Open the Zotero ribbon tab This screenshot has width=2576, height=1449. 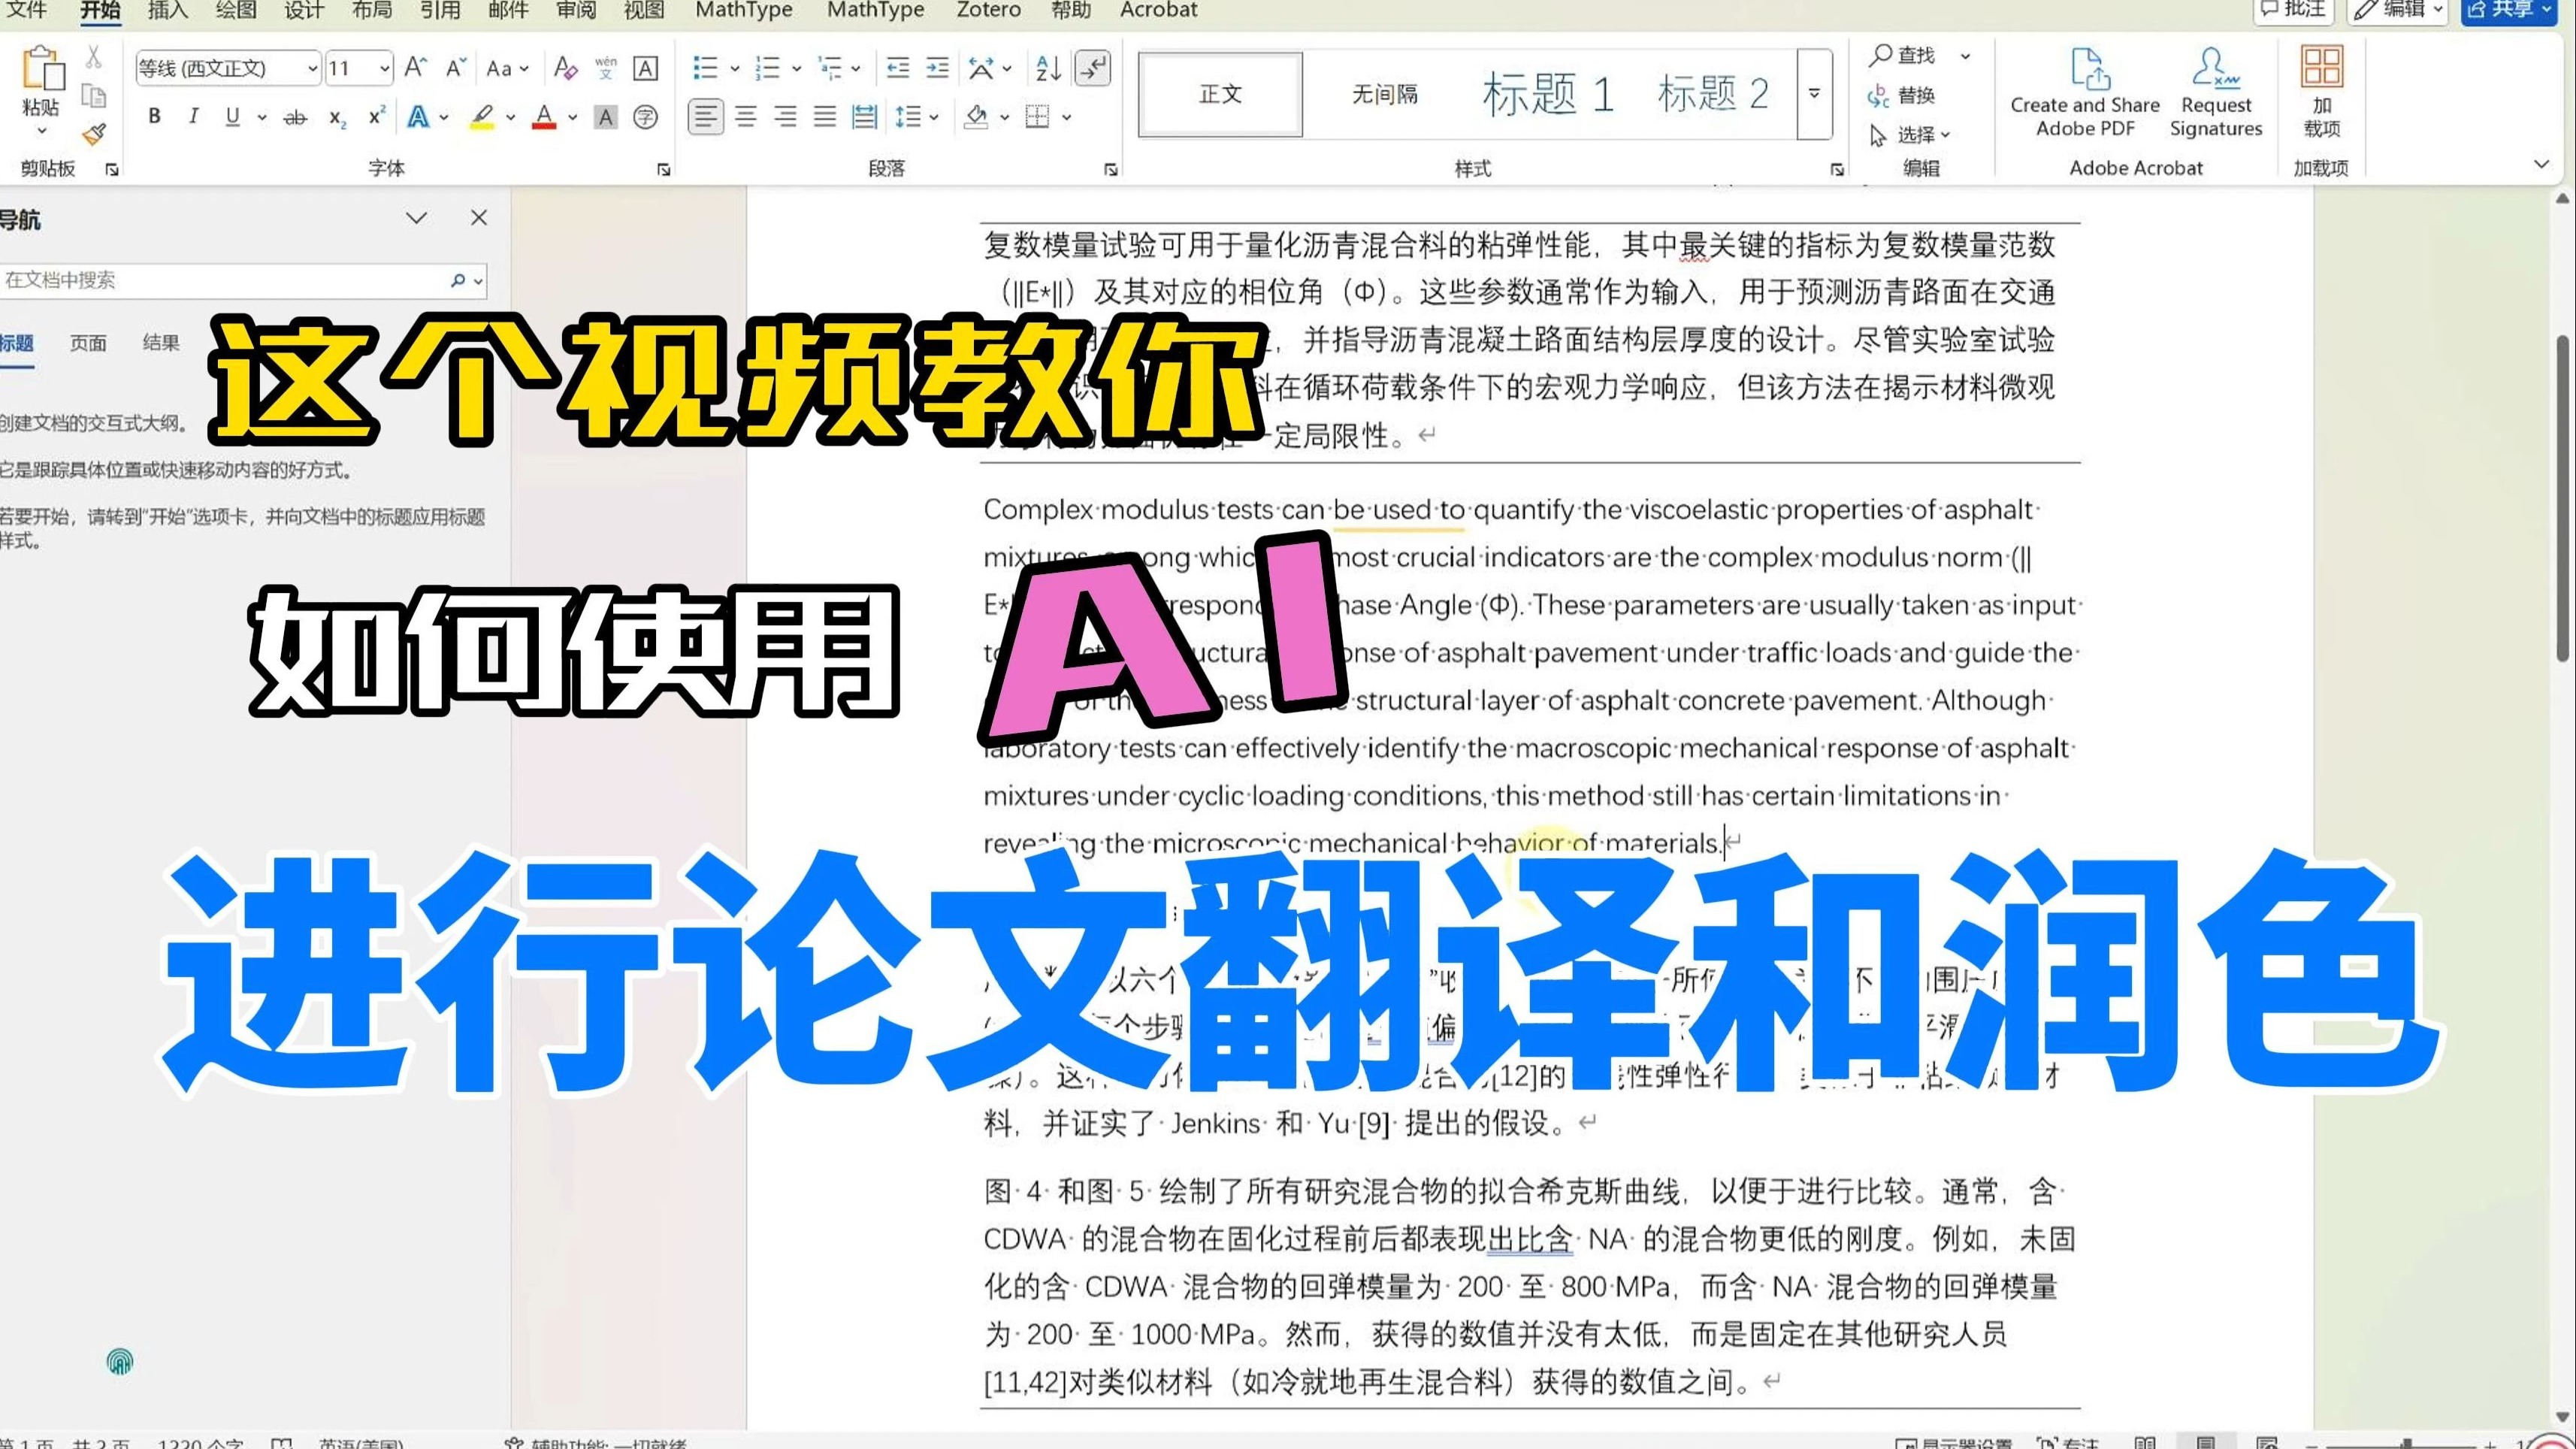[988, 10]
